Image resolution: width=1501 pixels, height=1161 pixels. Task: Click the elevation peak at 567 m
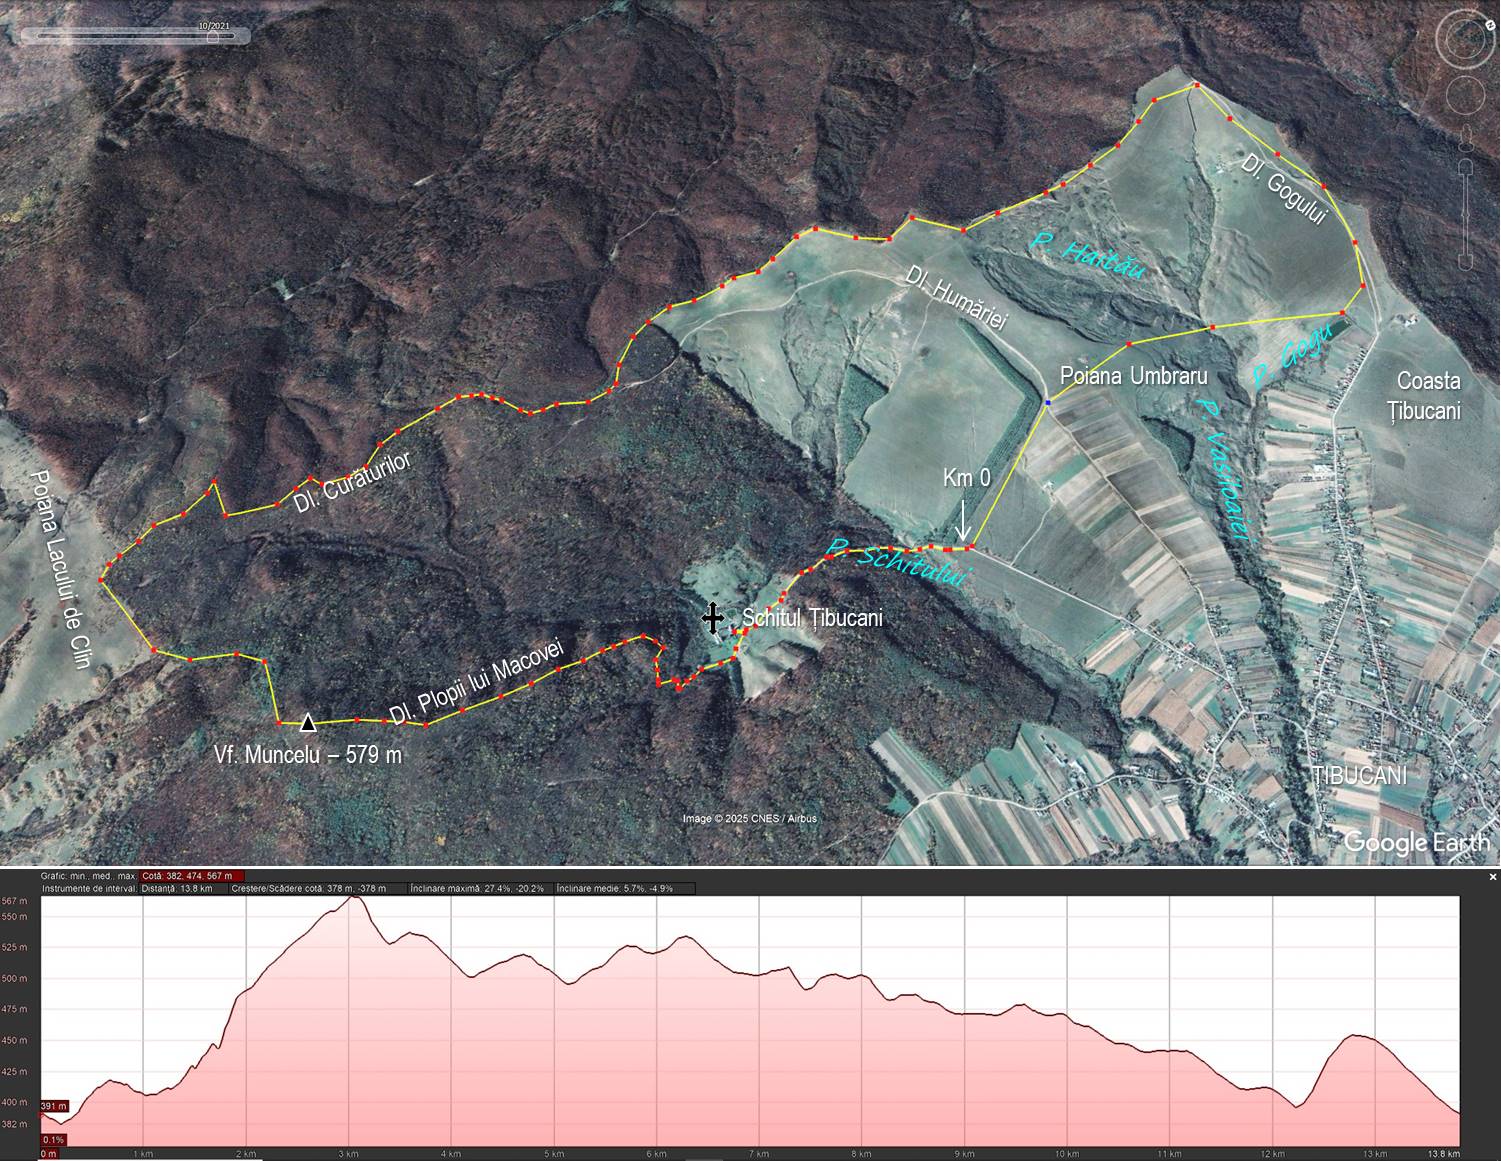pyautogui.click(x=353, y=898)
